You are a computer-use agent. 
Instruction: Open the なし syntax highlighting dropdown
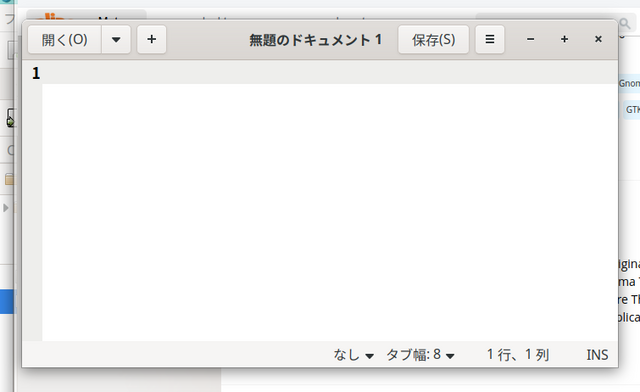[353, 355]
